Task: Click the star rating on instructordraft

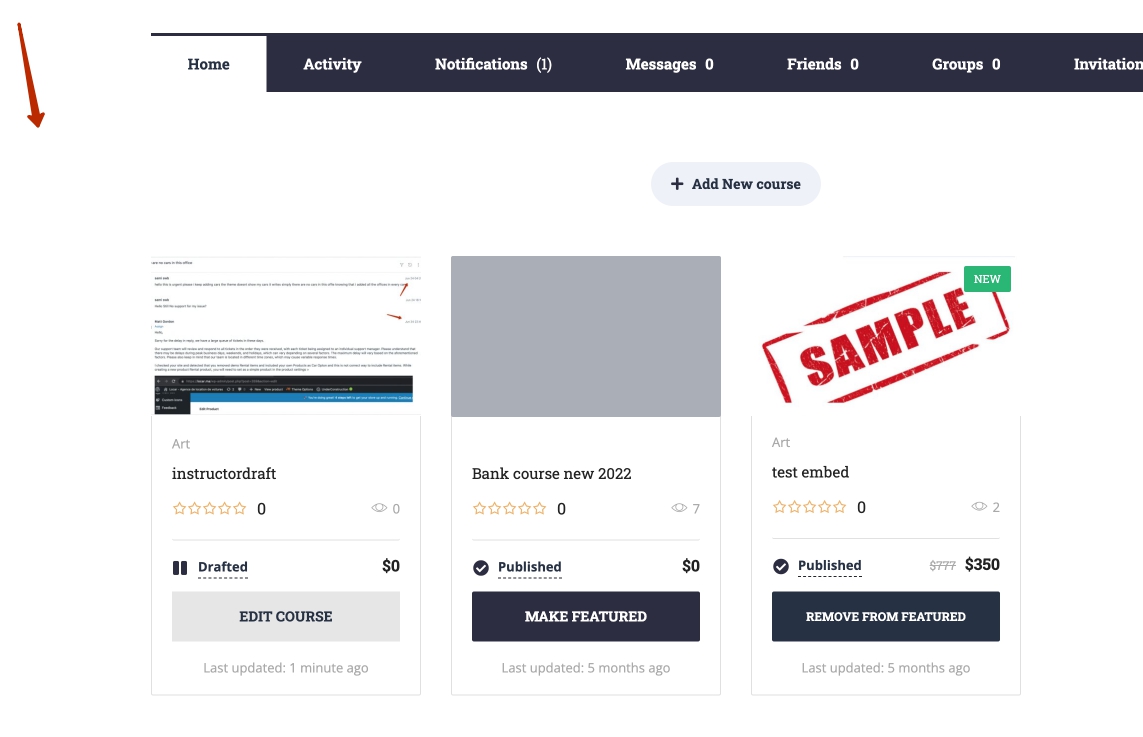Action: [x=210, y=508]
